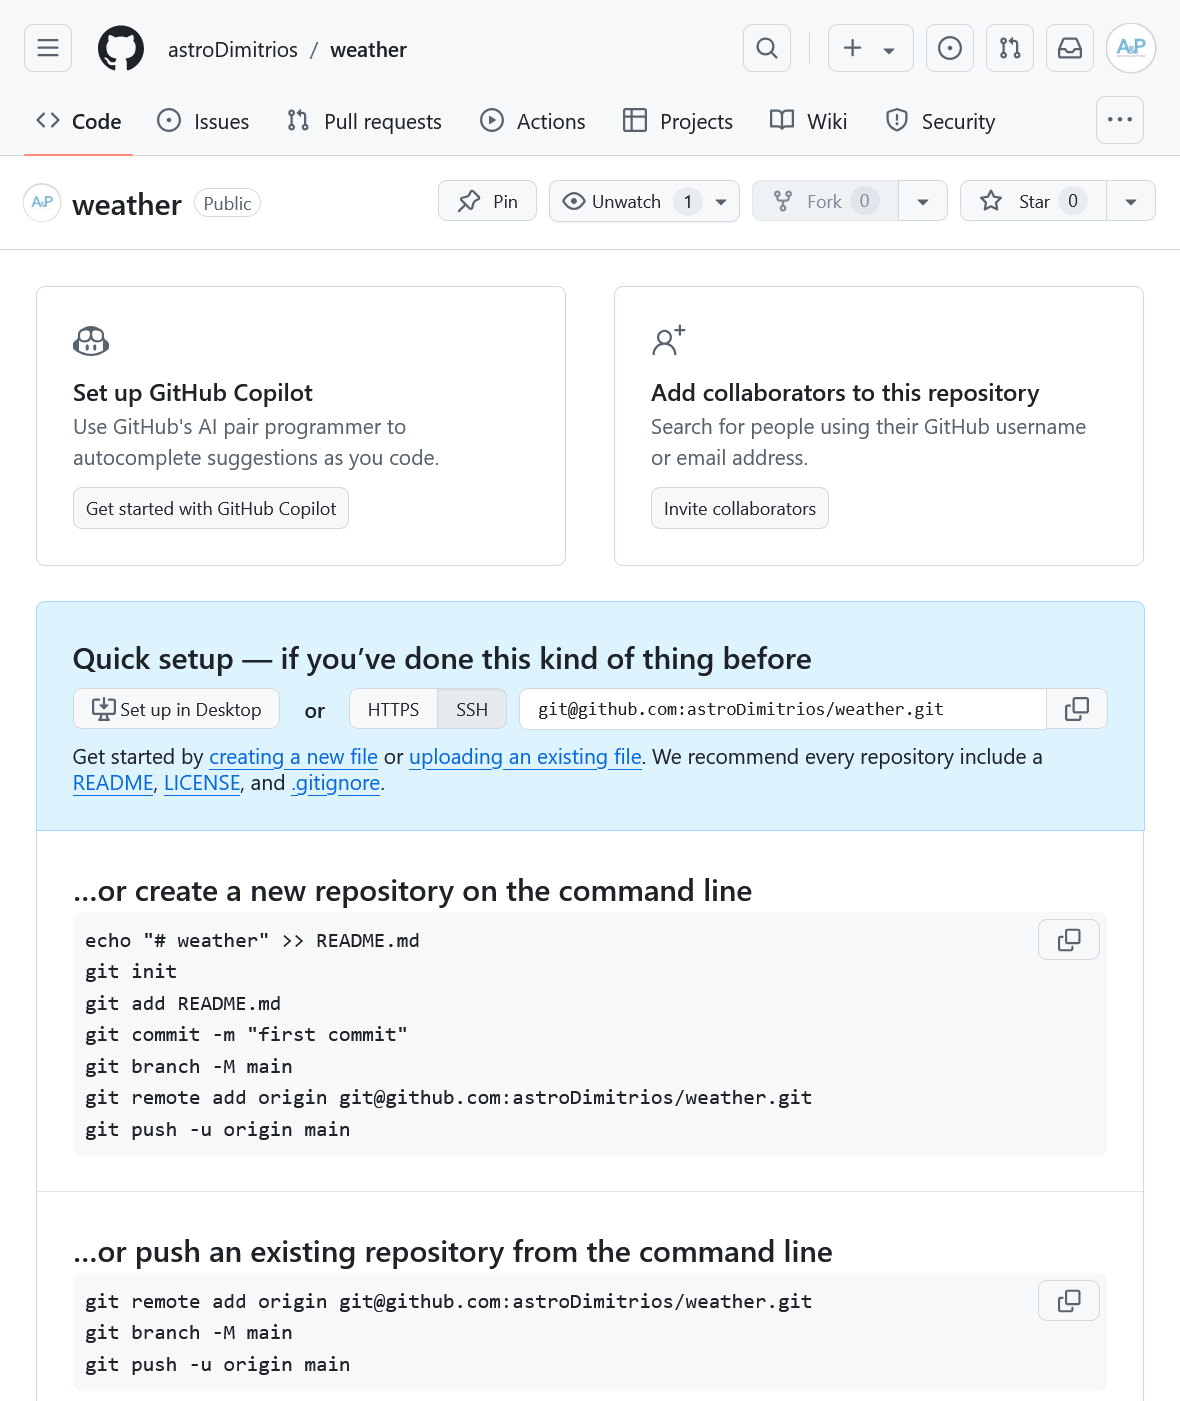Click the weather repository breadcrumb link
The image size is (1180, 1401).
point(368,50)
